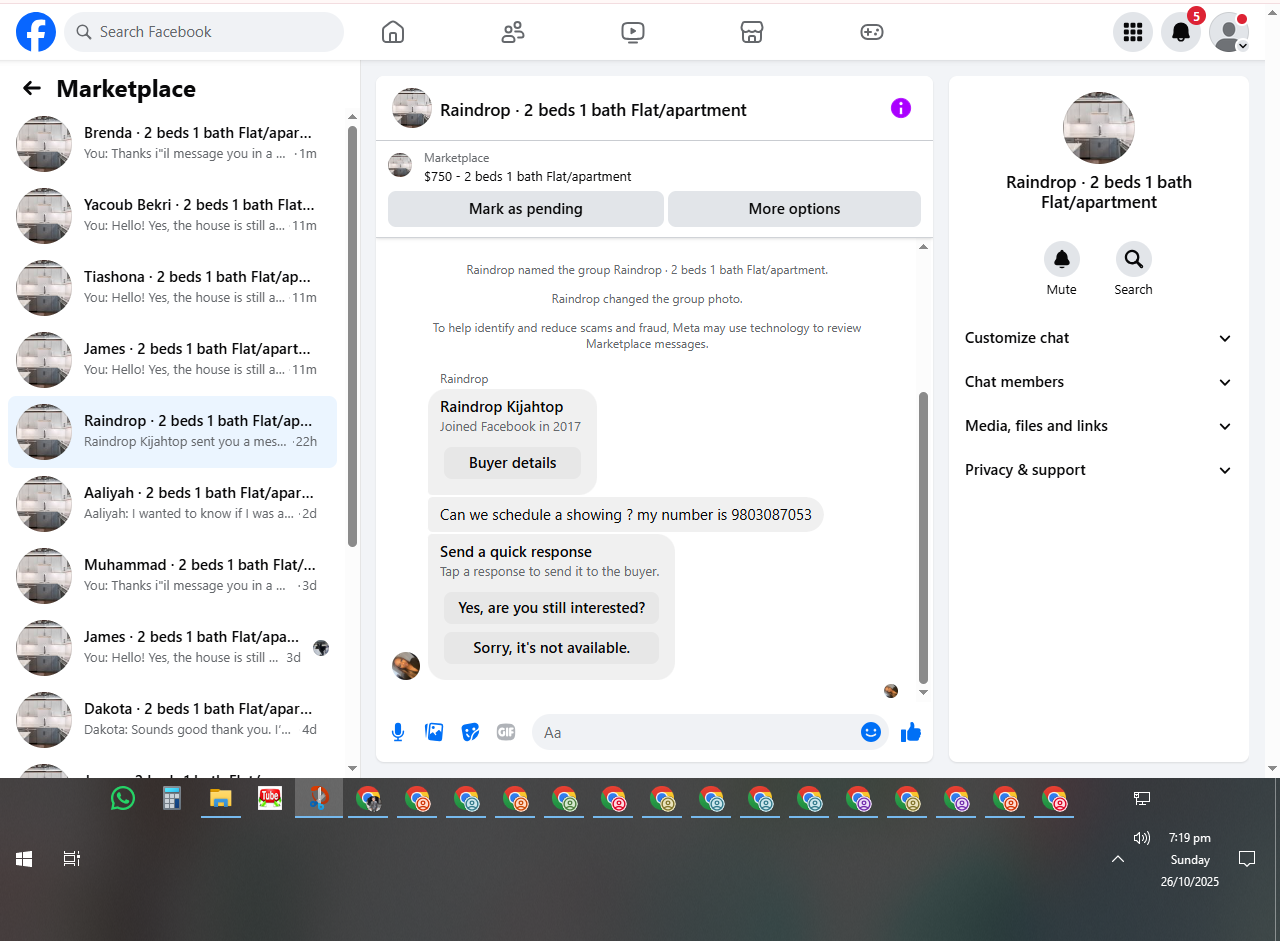
Task: Open the Windows notification center icon
Action: [1247, 859]
